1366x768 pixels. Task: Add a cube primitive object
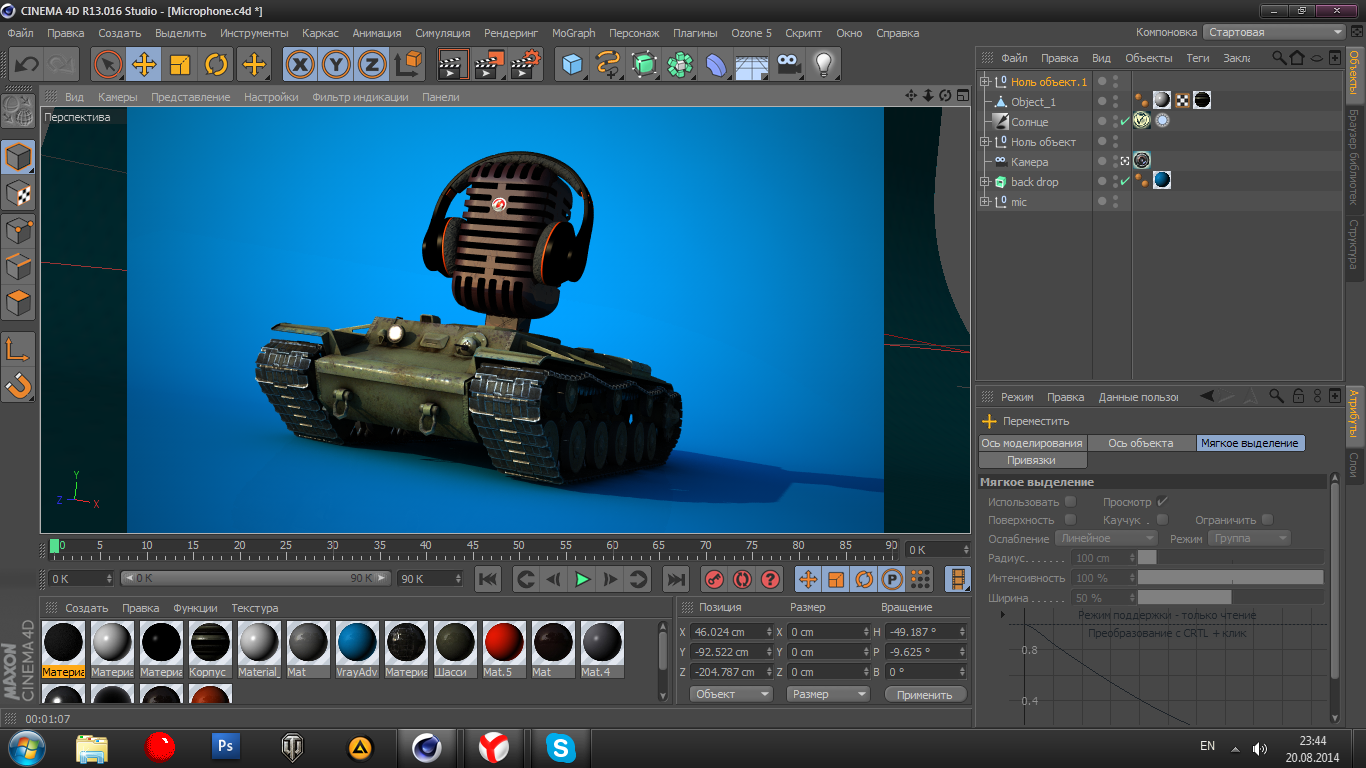[x=572, y=65]
